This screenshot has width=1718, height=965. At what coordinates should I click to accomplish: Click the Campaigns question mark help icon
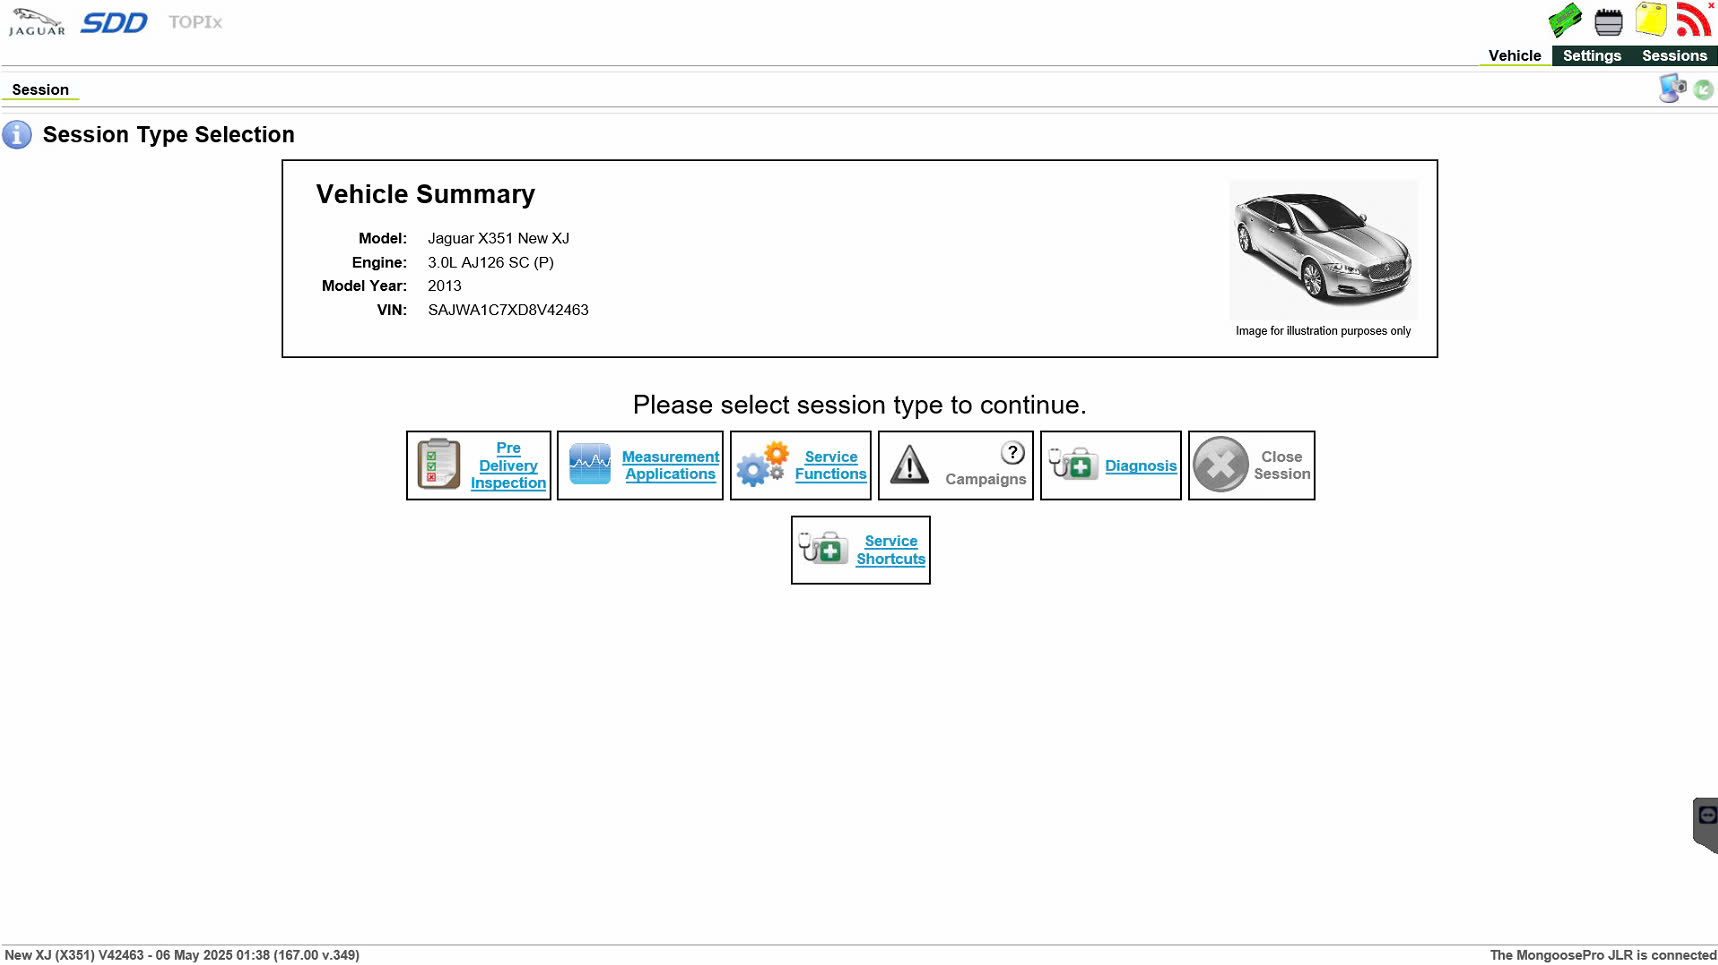(1013, 453)
